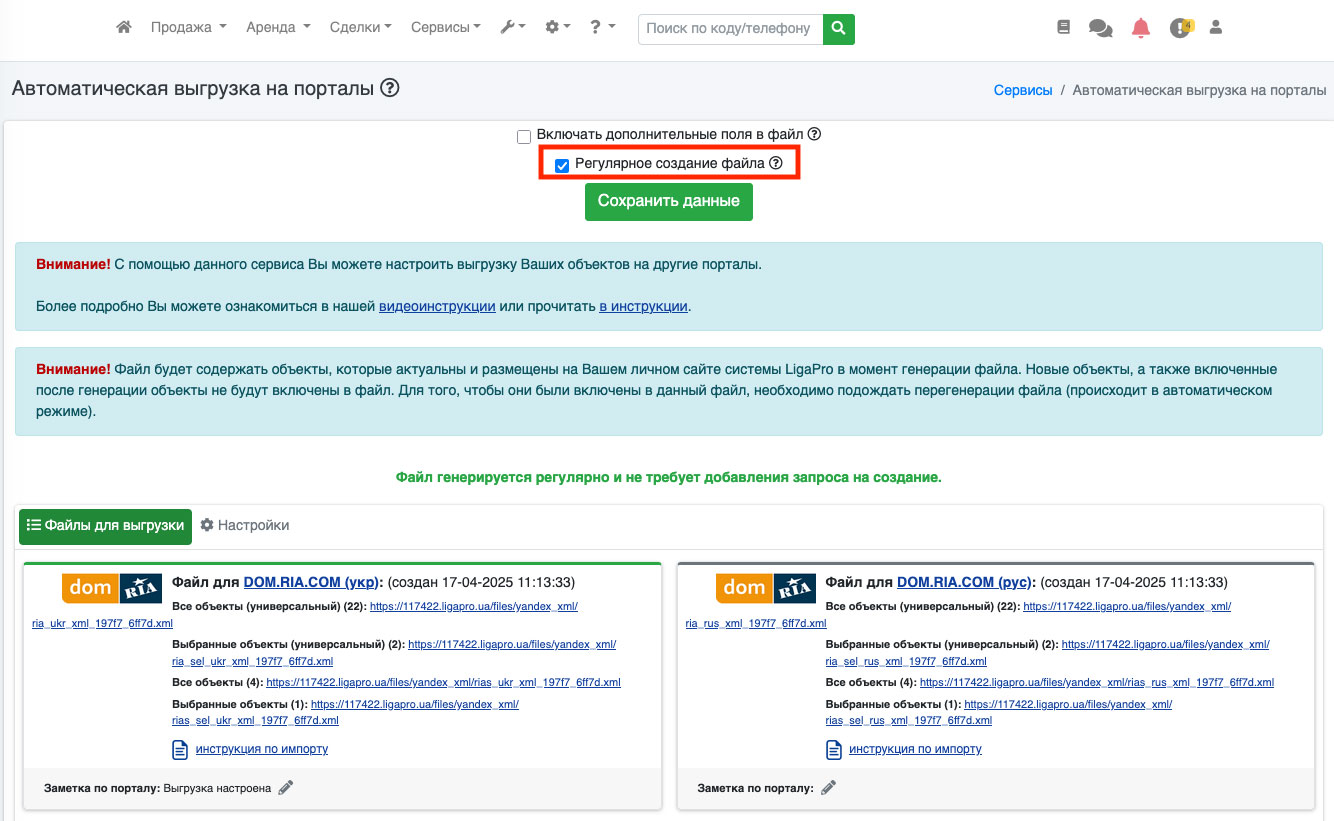This screenshot has height=821, width=1334.
Task: Select the 'Файлы для выгрузки' tab
Action: pyautogui.click(x=105, y=525)
